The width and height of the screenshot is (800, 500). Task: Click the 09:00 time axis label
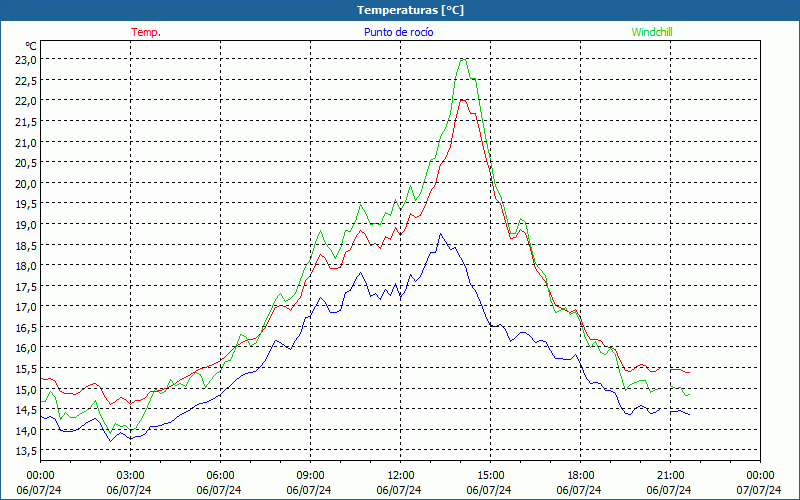coord(311,476)
